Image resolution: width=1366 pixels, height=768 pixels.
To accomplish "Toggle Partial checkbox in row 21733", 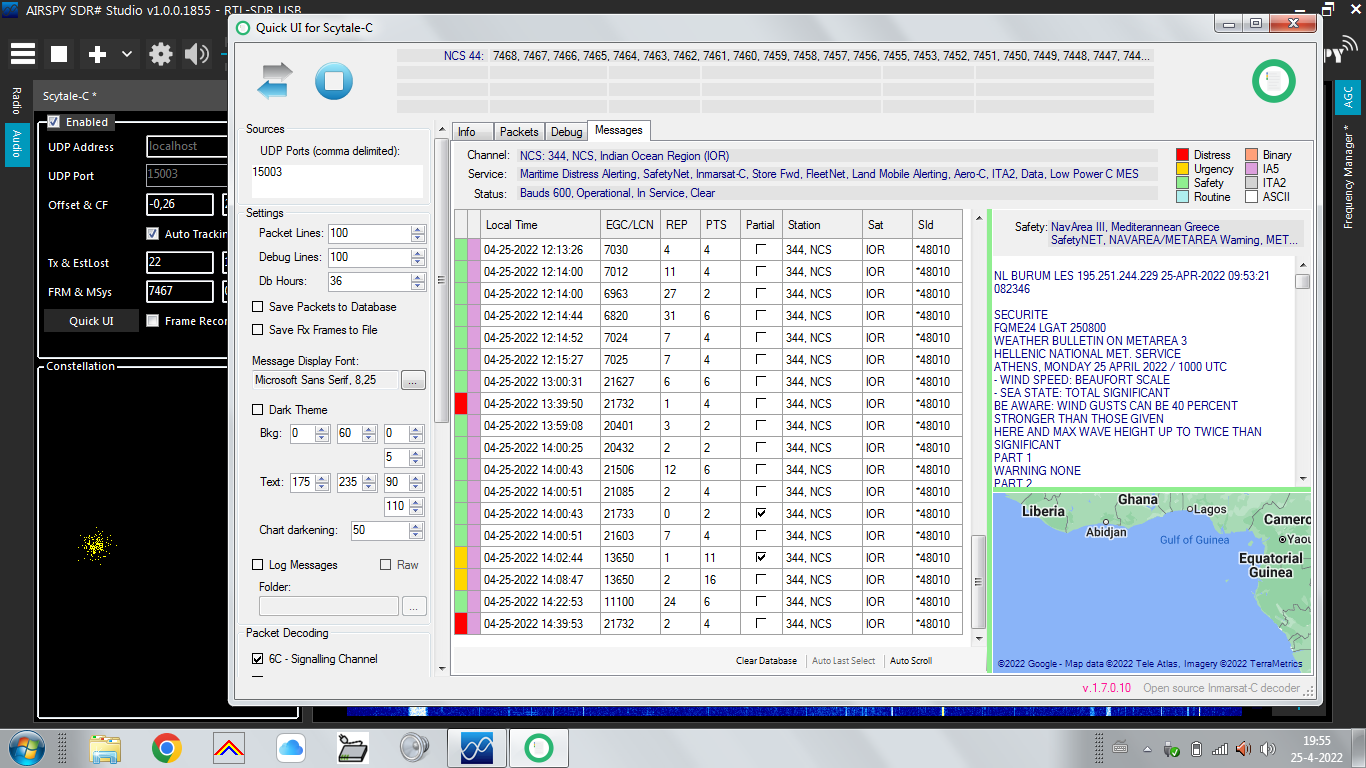I will pos(761,513).
